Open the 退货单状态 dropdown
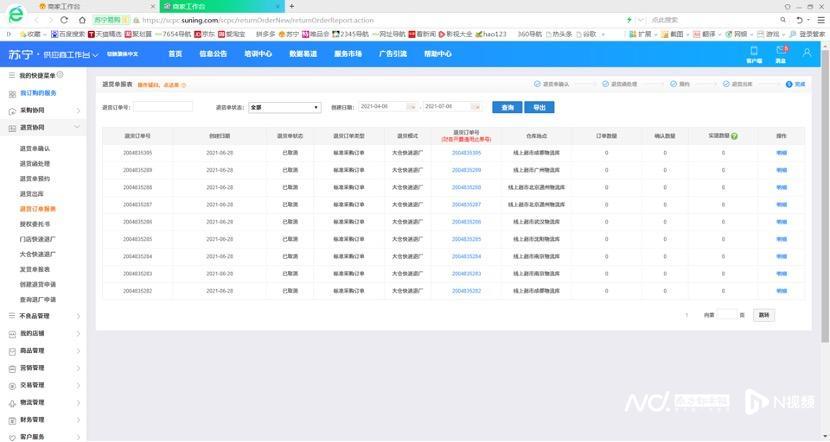The height and width of the screenshot is (442, 830). click(x=284, y=106)
